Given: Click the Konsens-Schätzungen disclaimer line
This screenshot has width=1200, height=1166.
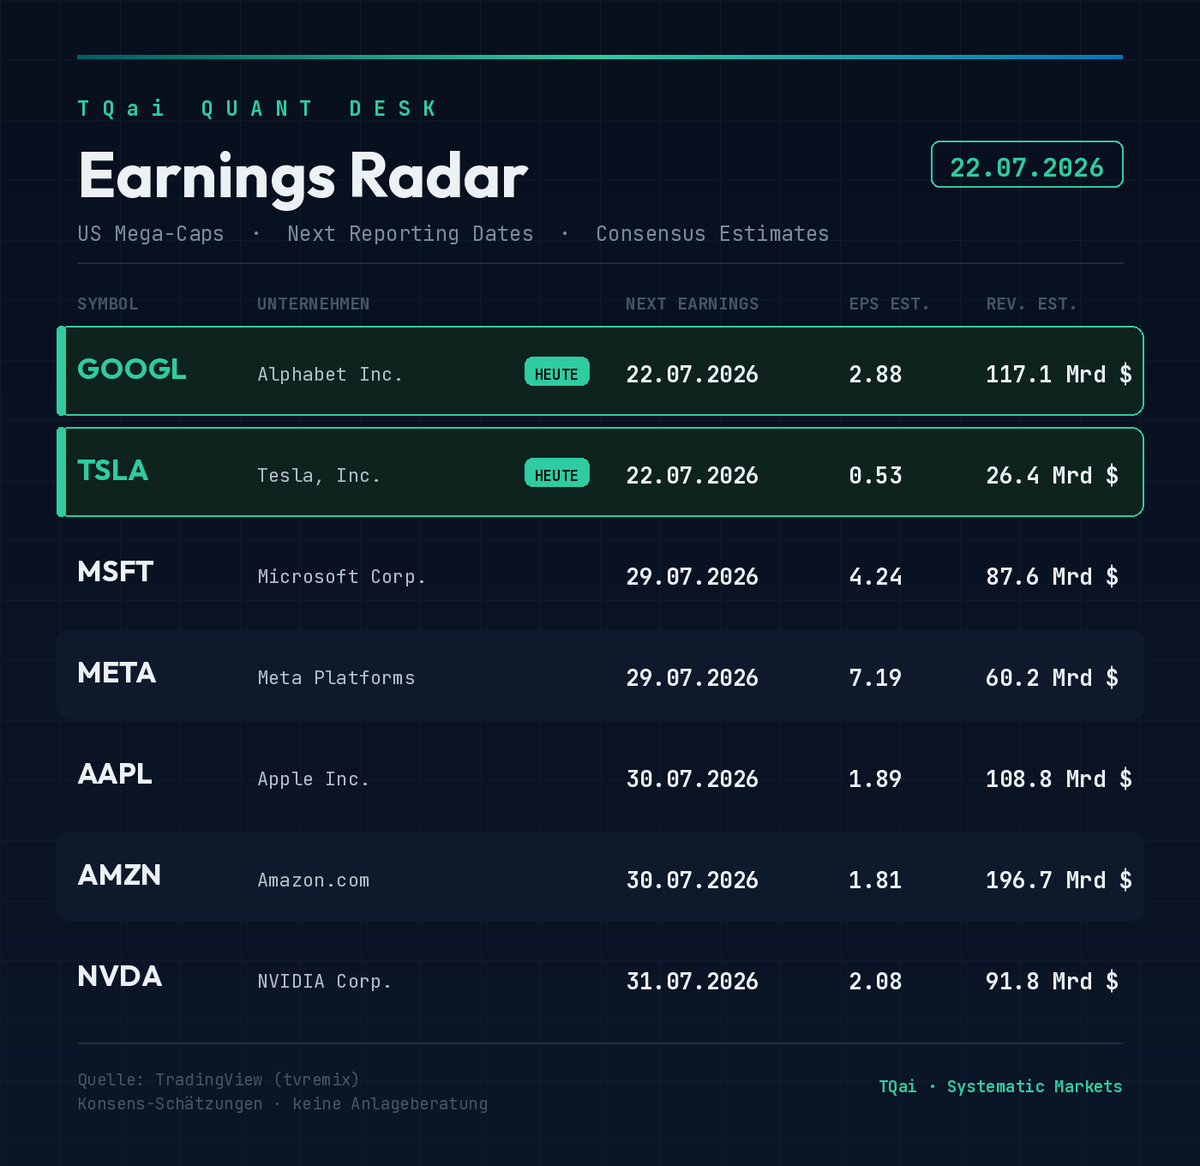Looking at the screenshot, I should tap(283, 1104).
